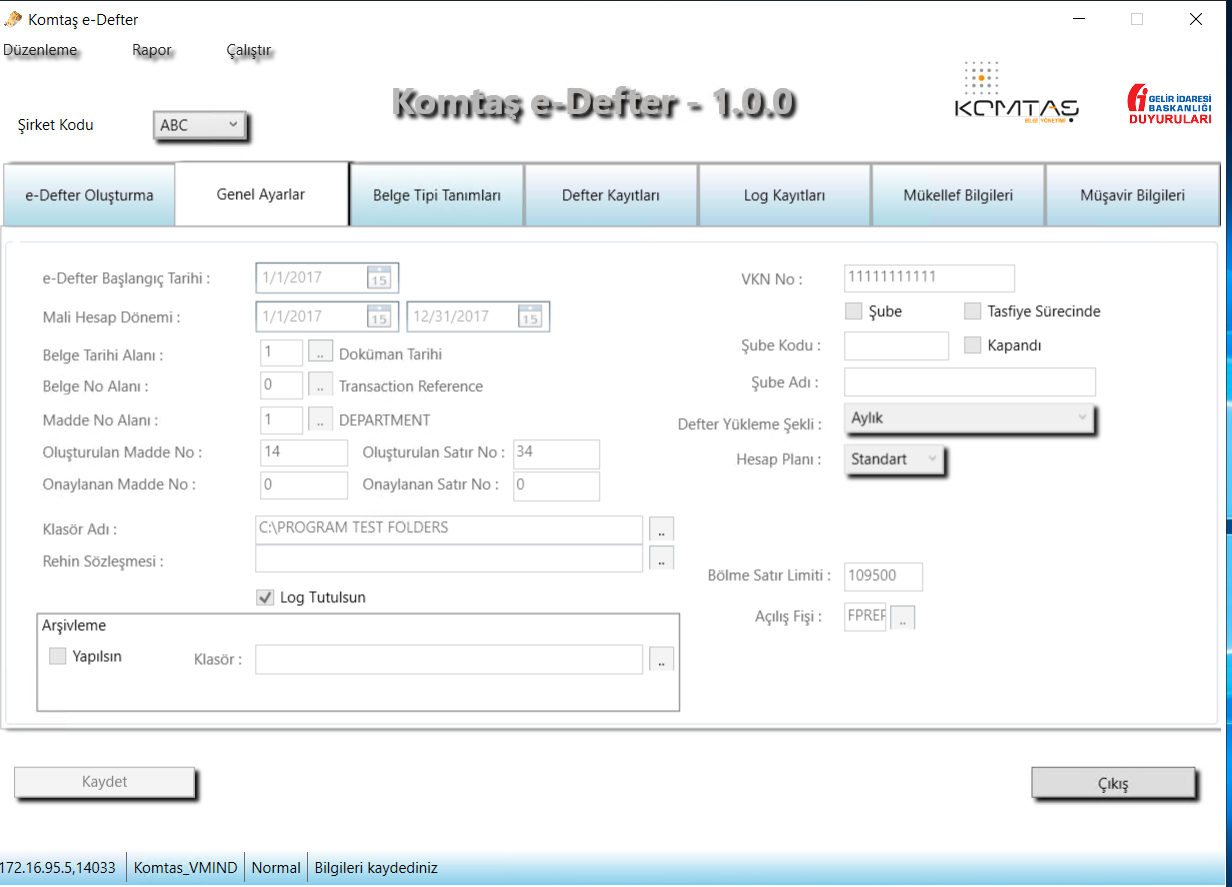Click status bar server address 172.16.95.5,14033
Image resolution: width=1232 pixels, height=887 pixels.
58,868
